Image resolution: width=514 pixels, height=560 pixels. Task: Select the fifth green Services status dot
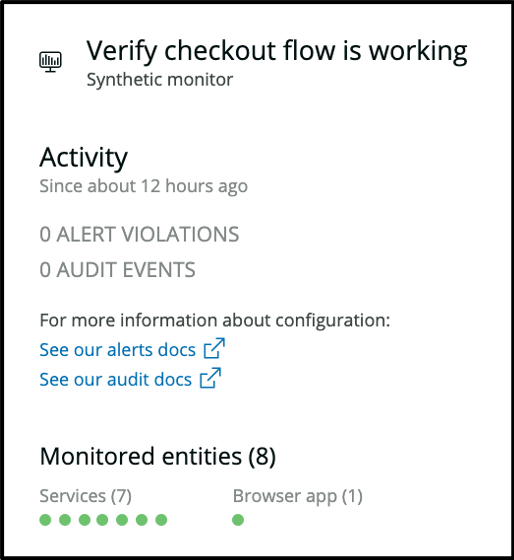[x=122, y=520]
